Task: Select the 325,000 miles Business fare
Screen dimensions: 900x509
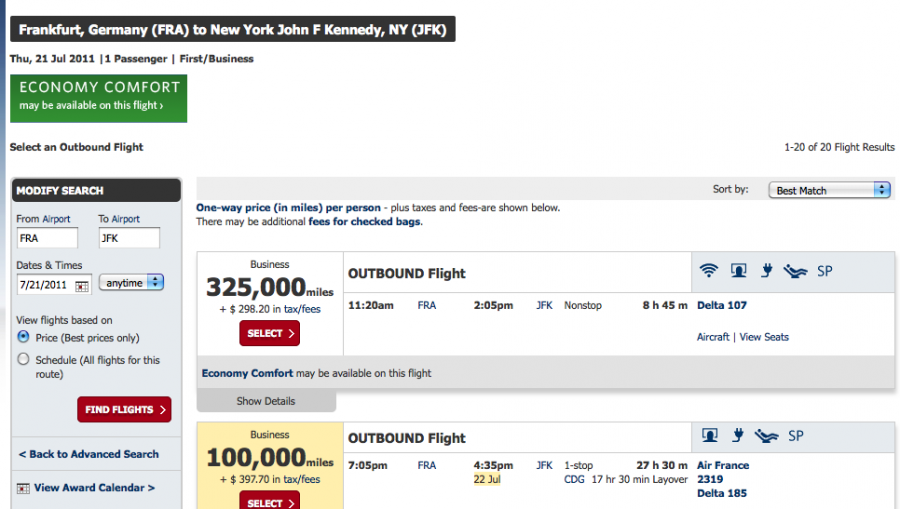Action: point(269,333)
